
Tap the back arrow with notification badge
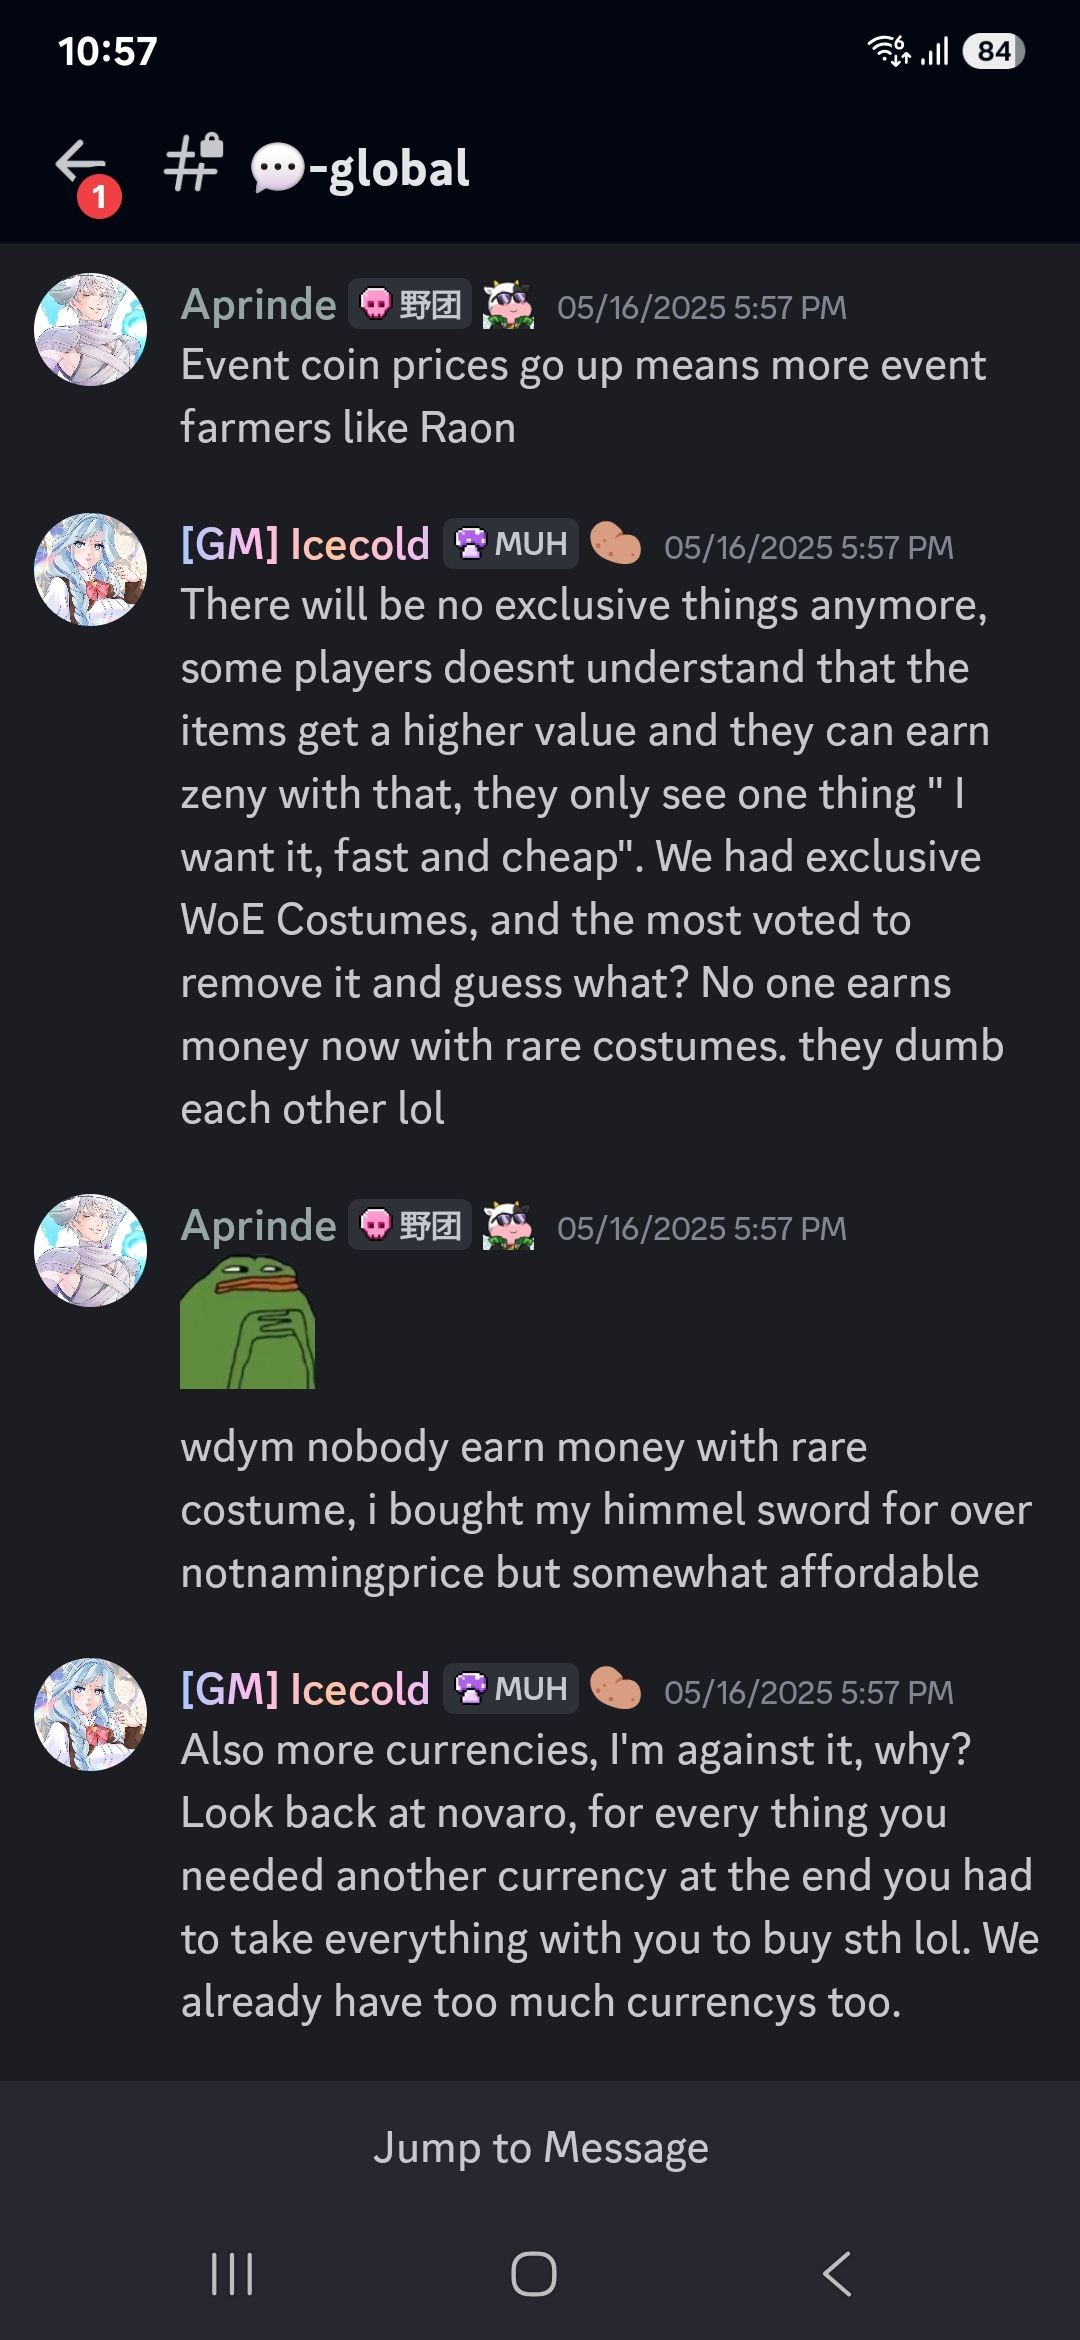click(84, 170)
